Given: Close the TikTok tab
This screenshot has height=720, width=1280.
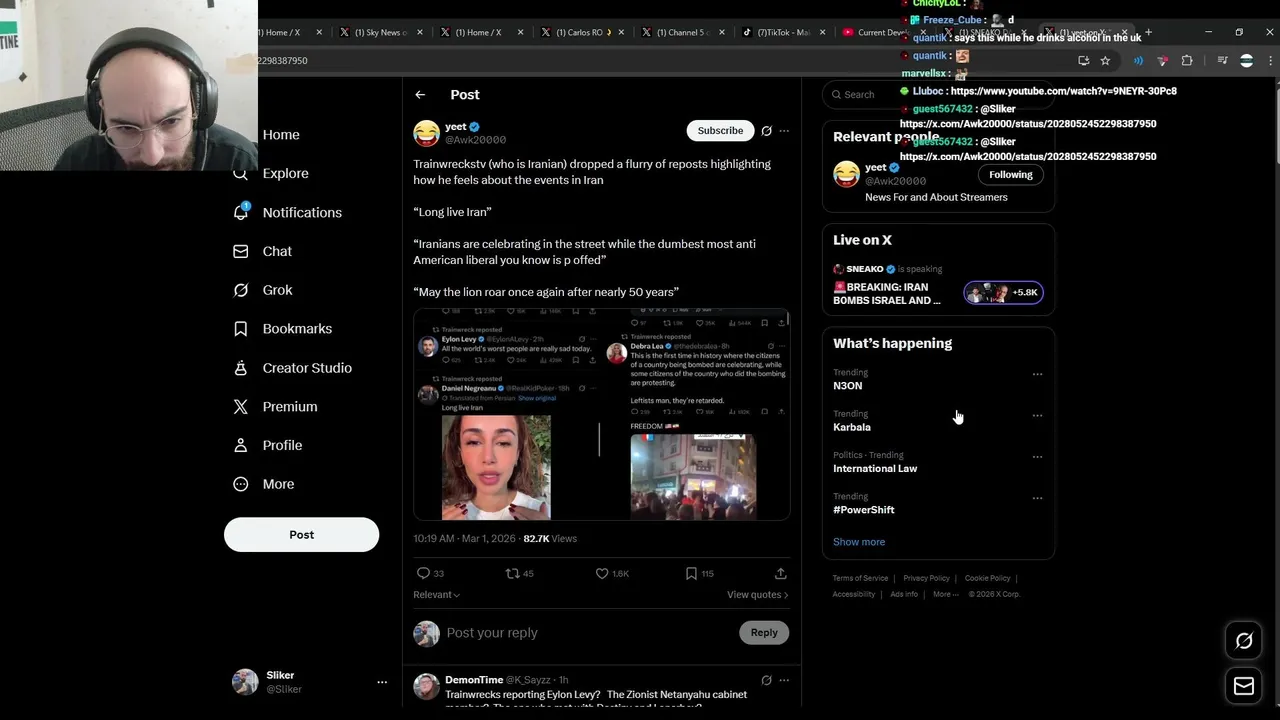Looking at the screenshot, I should click(824, 32).
